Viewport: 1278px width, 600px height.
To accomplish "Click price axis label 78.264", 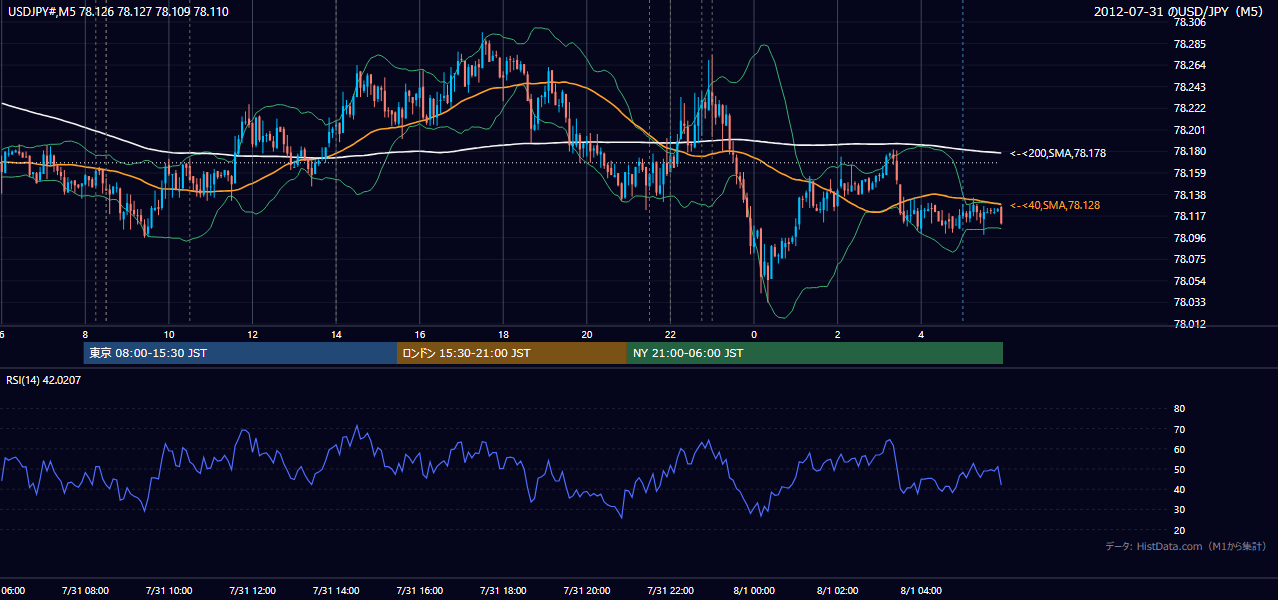I will click(x=1190, y=65).
